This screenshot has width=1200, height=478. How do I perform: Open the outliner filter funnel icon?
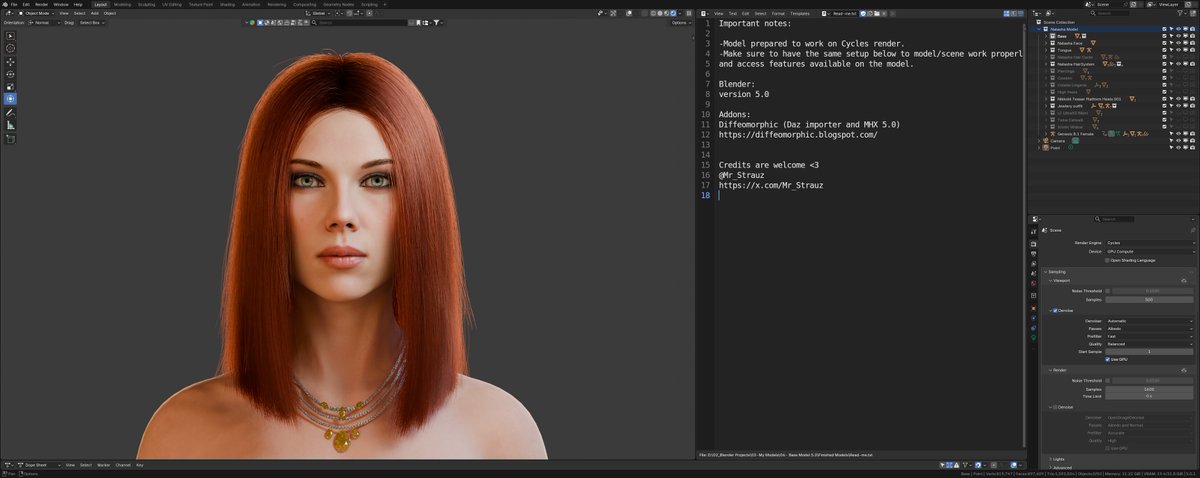coord(1180,13)
